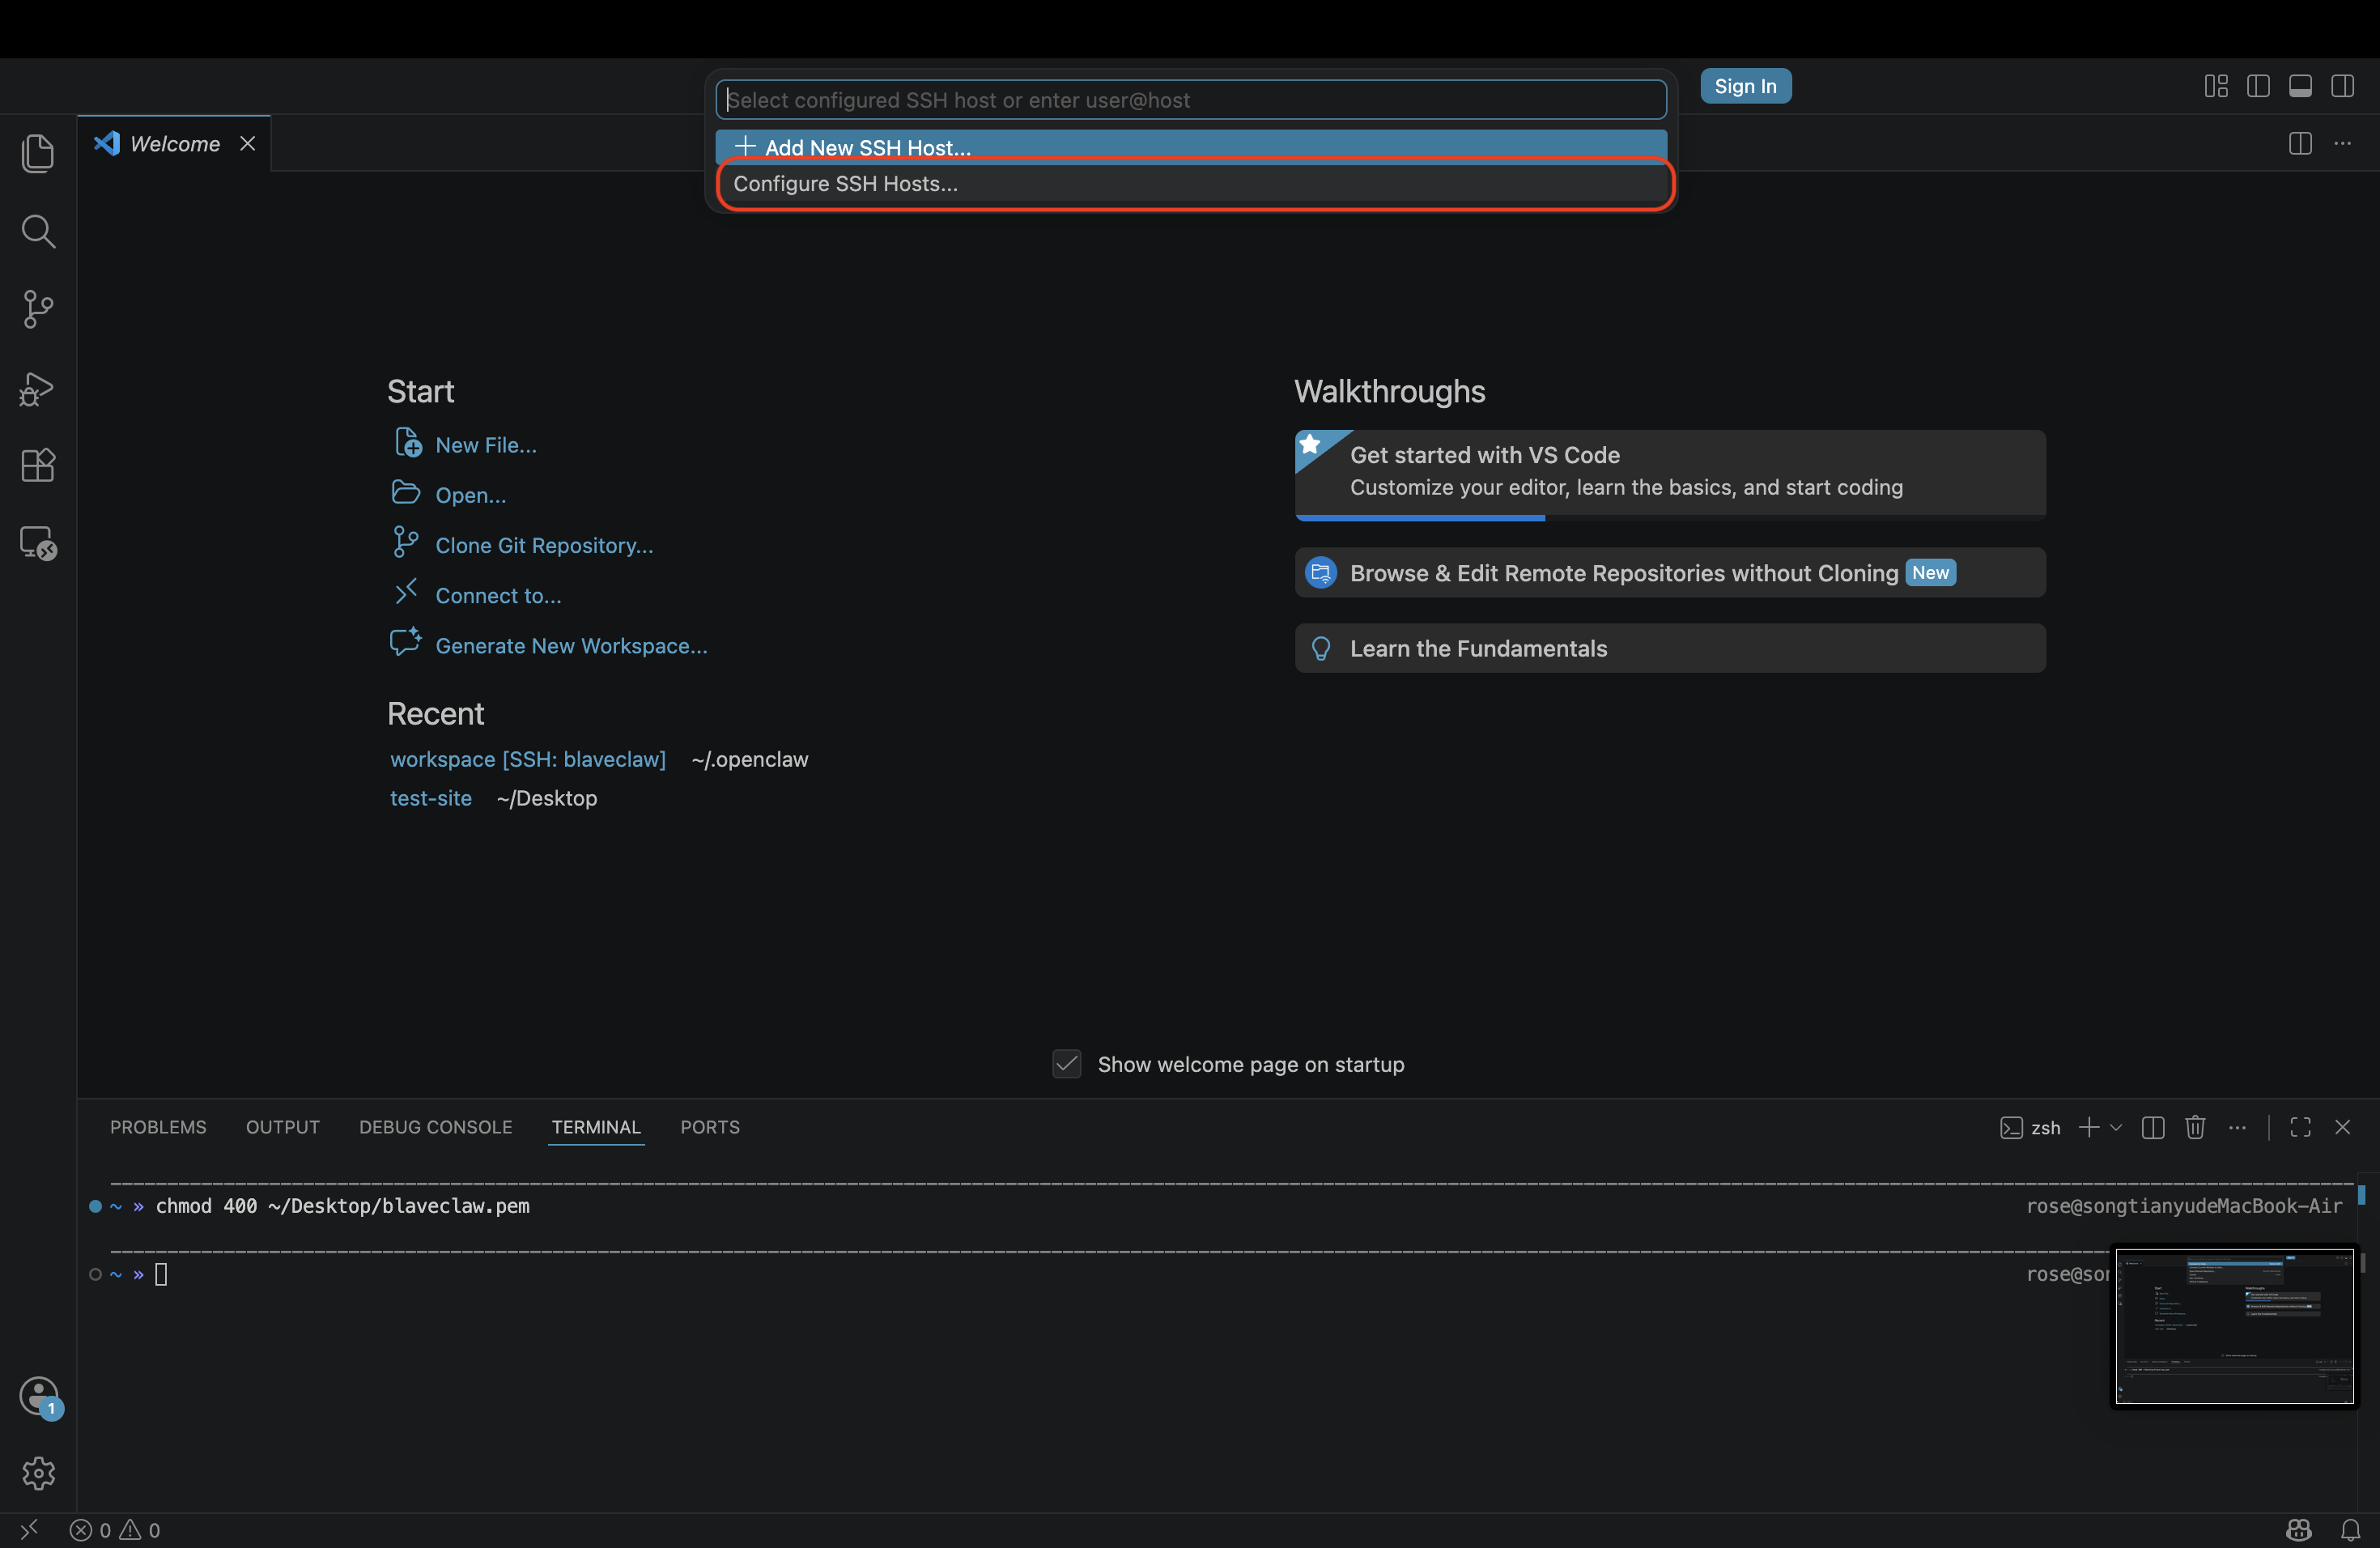The image size is (2380, 1548).
Task: Choose Add New SSH Host option
Action: [x=1190, y=146]
